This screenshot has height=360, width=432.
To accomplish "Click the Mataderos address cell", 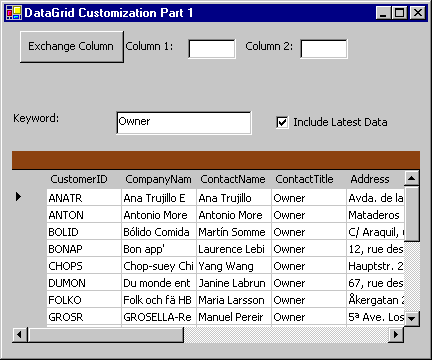I will [375, 215].
